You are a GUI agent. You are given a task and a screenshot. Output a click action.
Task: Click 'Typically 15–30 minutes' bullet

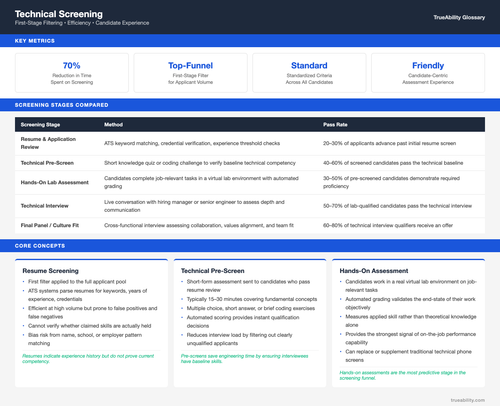tap(252, 299)
